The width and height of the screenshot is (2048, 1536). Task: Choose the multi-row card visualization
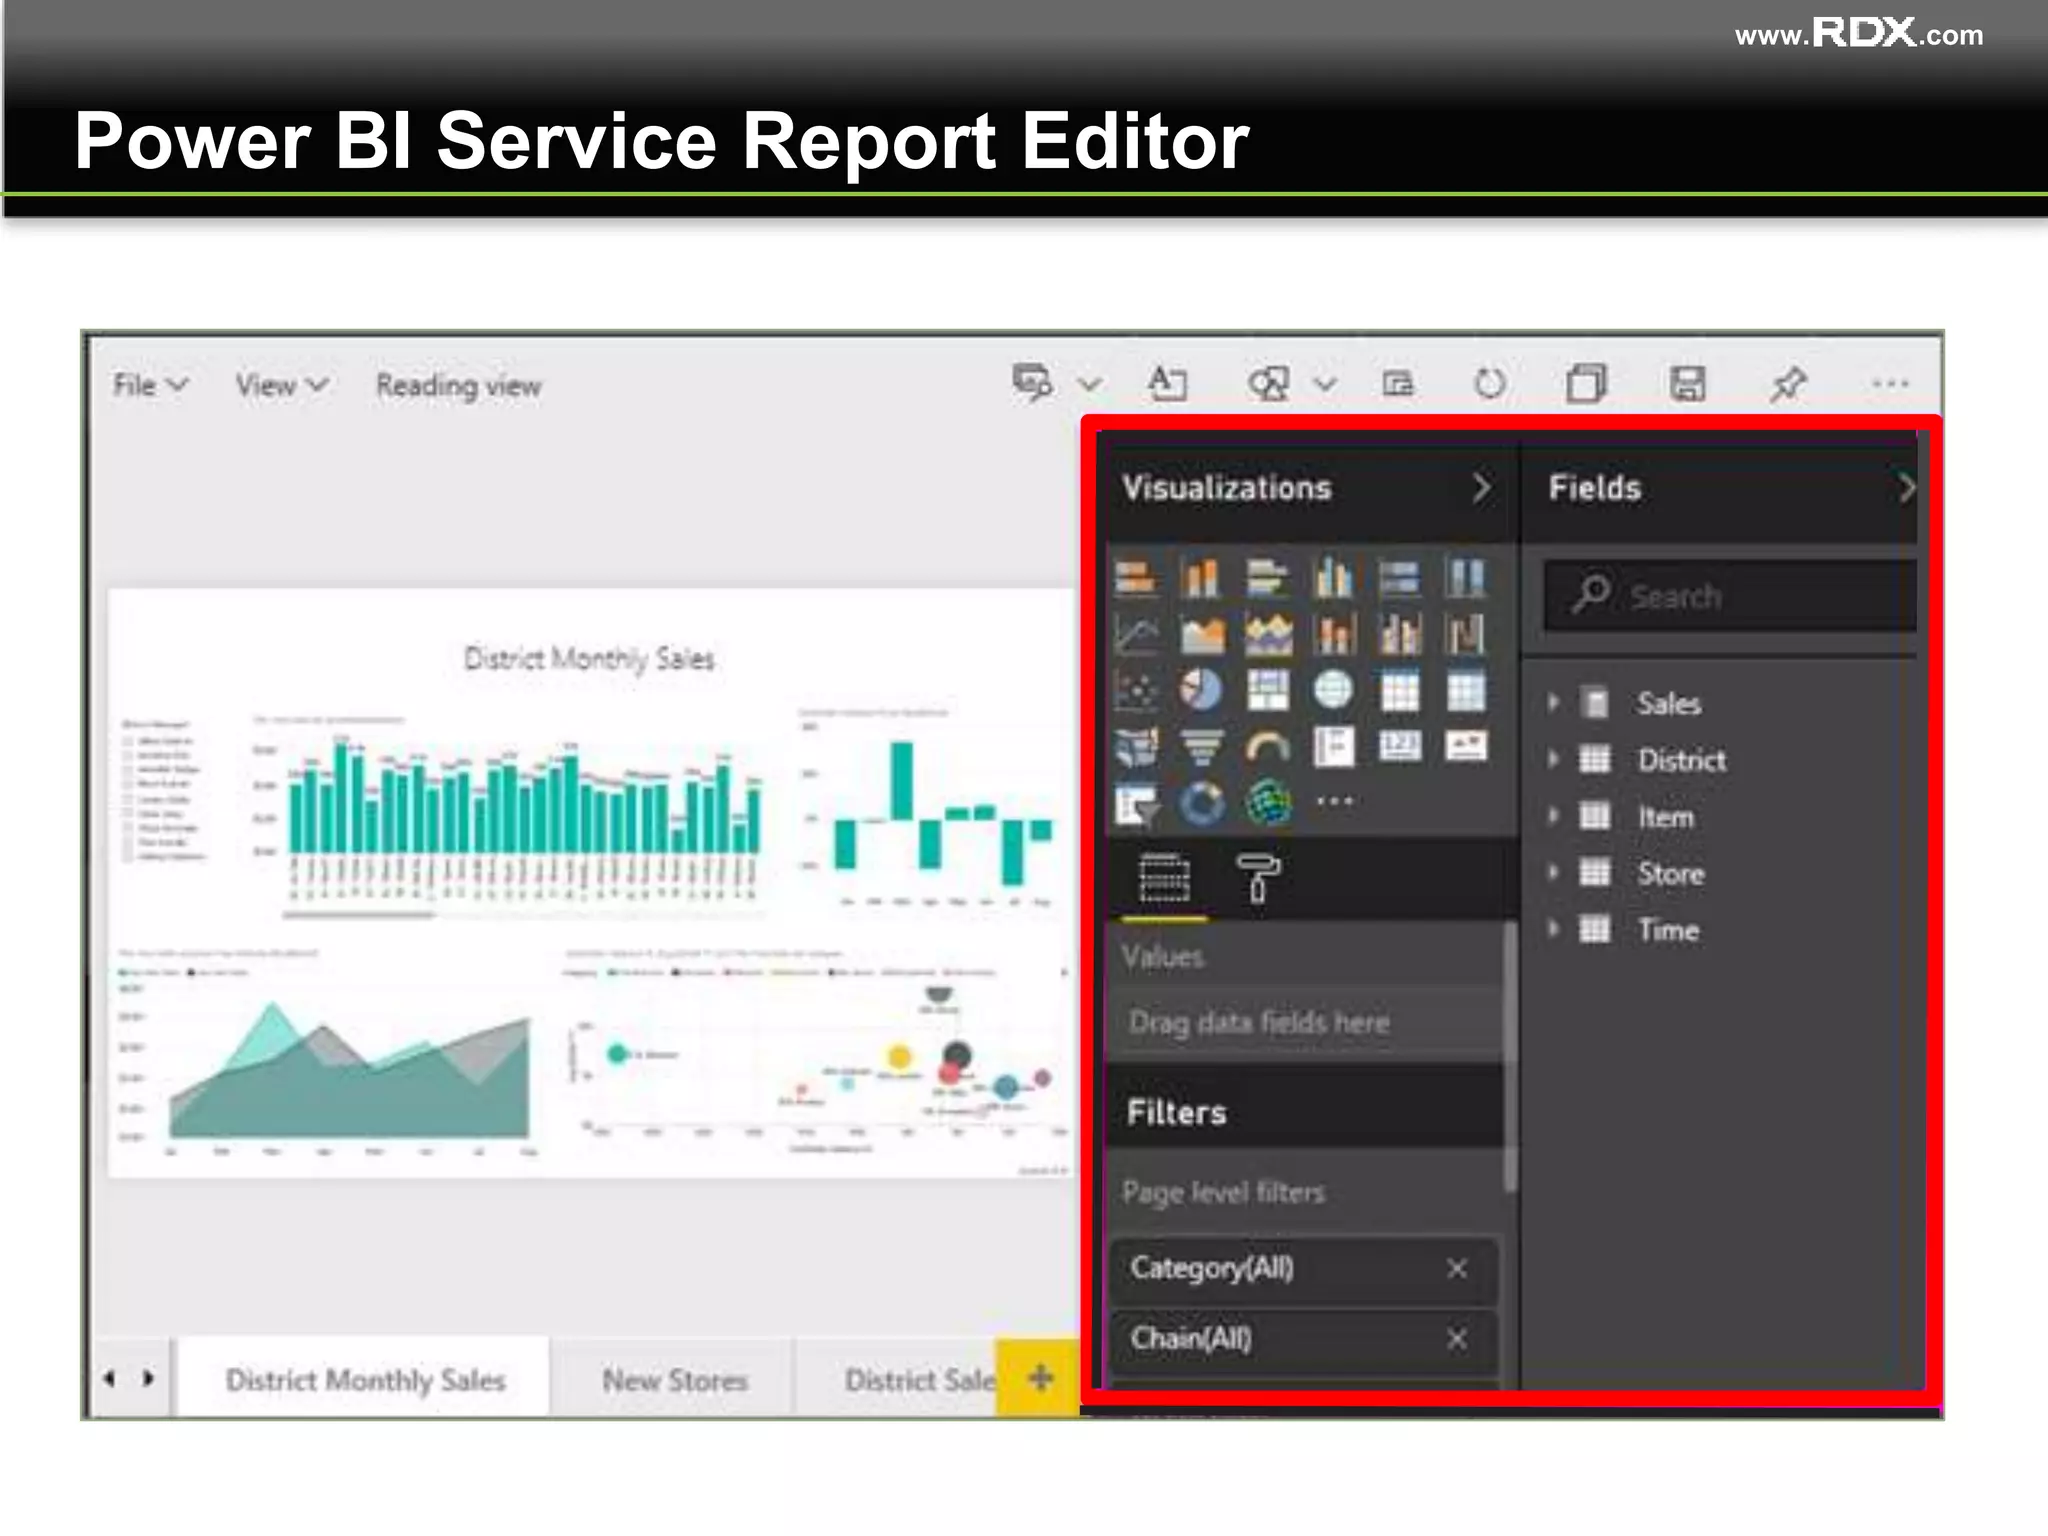click(x=1334, y=746)
